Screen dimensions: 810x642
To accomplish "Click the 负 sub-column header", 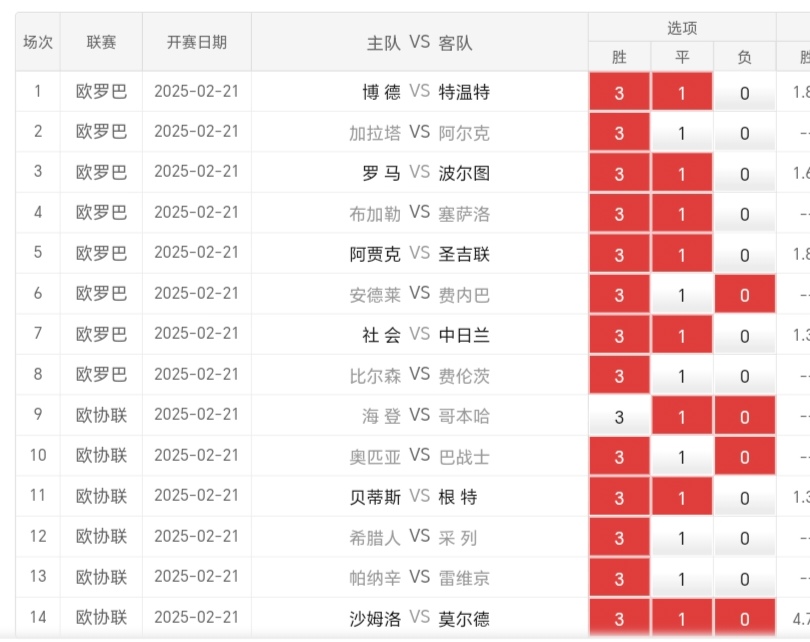I will tap(744, 57).
